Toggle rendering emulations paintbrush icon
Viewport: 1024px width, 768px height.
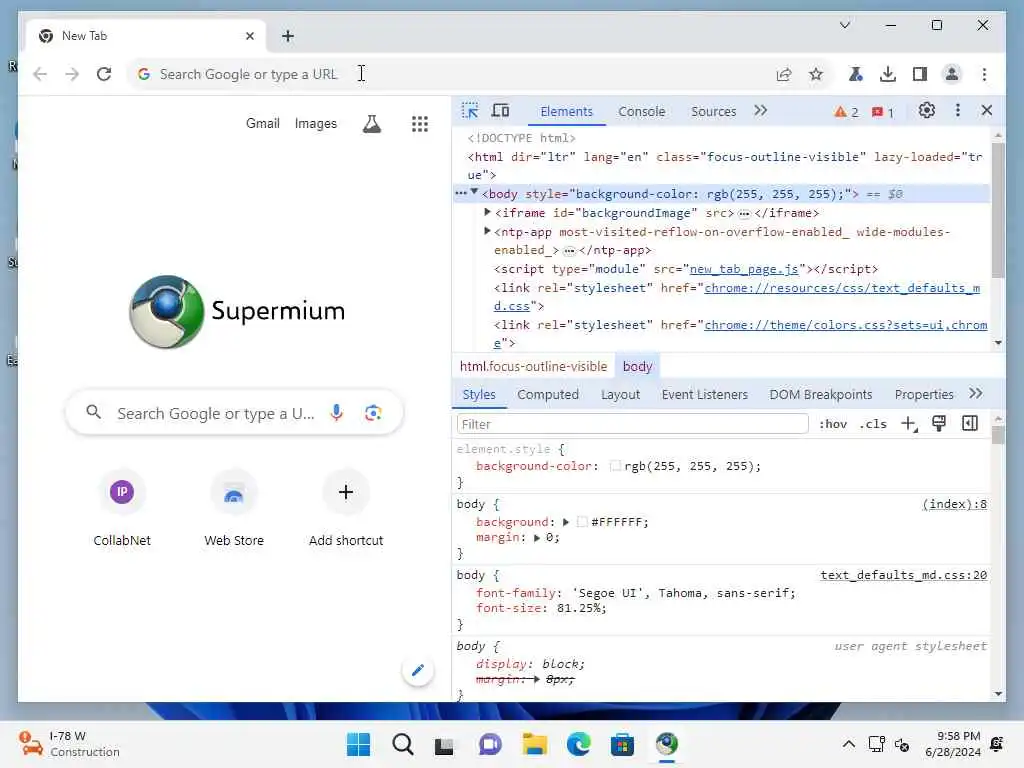938,424
